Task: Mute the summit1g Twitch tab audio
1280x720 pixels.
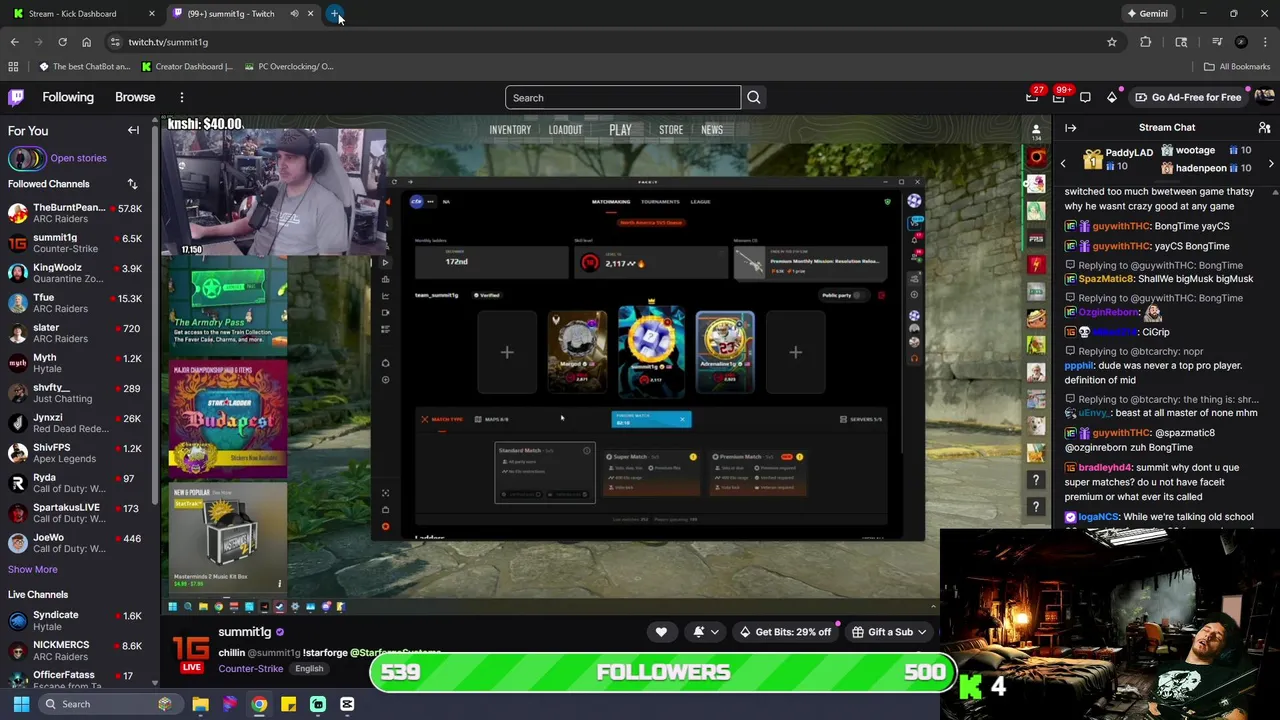Action: pos(294,14)
